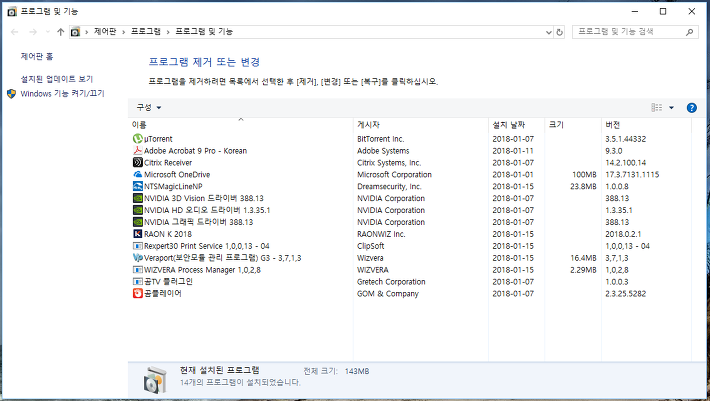Select the Veraport program icon
The height and width of the screenshot is (401, 710).
click(x=138, y=258)
